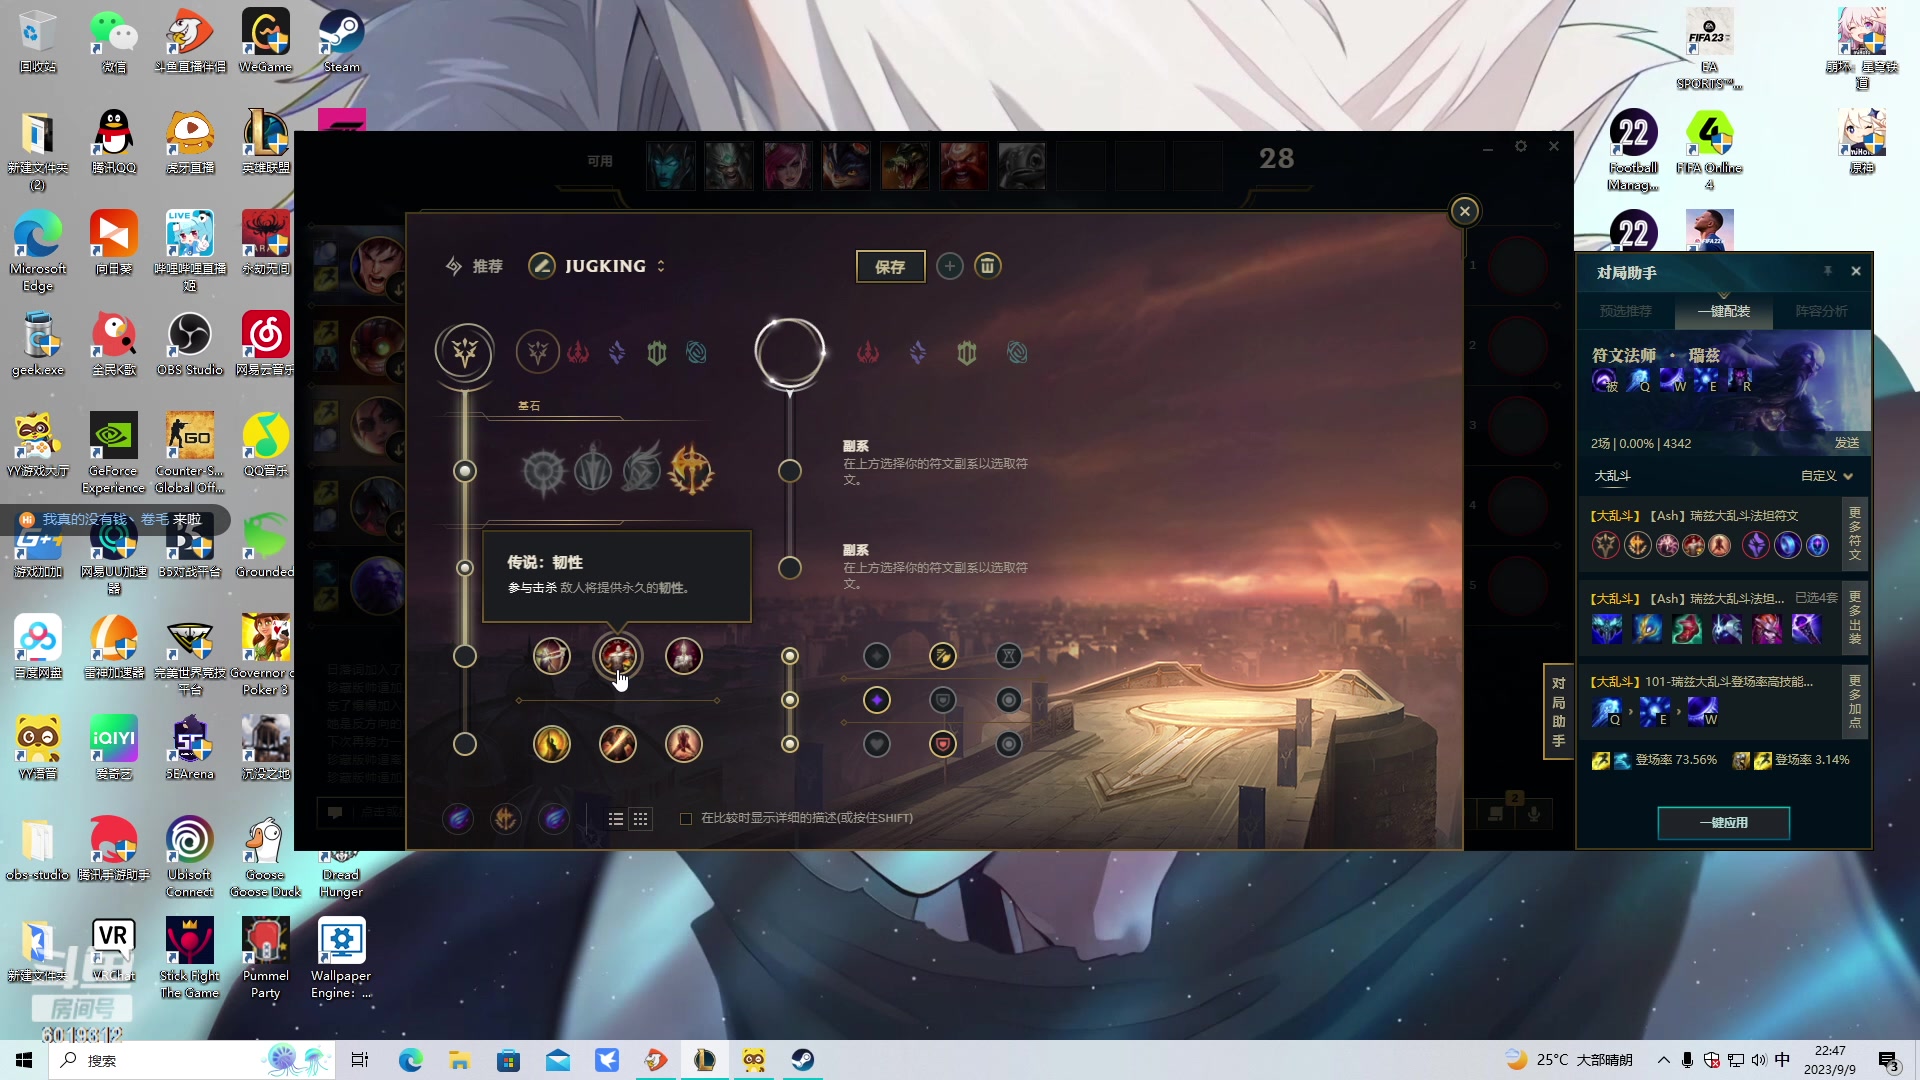Edit rune page name pencil icon
The width and height of the screenshot is (1920, 1080).
(541, 266)
